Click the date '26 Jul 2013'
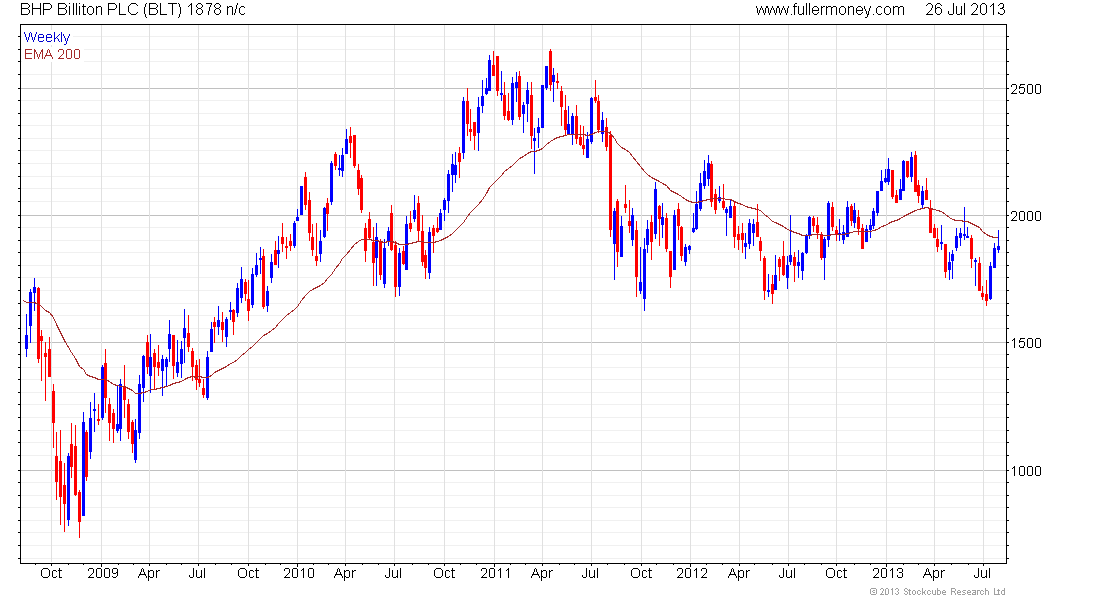This screenshot has height=600, width=1100. click(965, 10)
